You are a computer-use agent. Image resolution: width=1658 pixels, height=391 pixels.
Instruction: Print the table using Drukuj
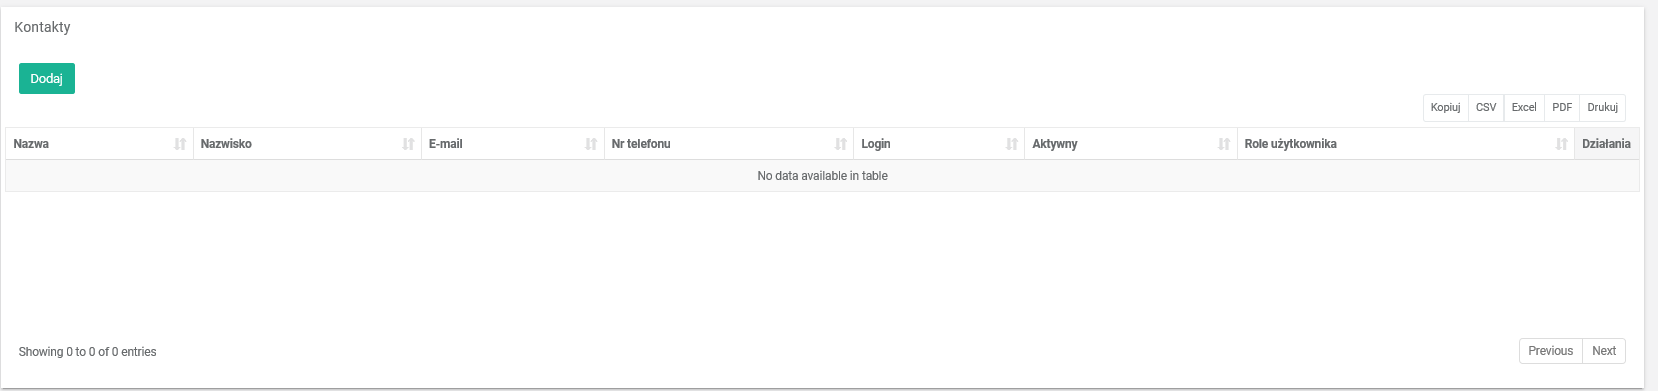[x=1603, y=107]
